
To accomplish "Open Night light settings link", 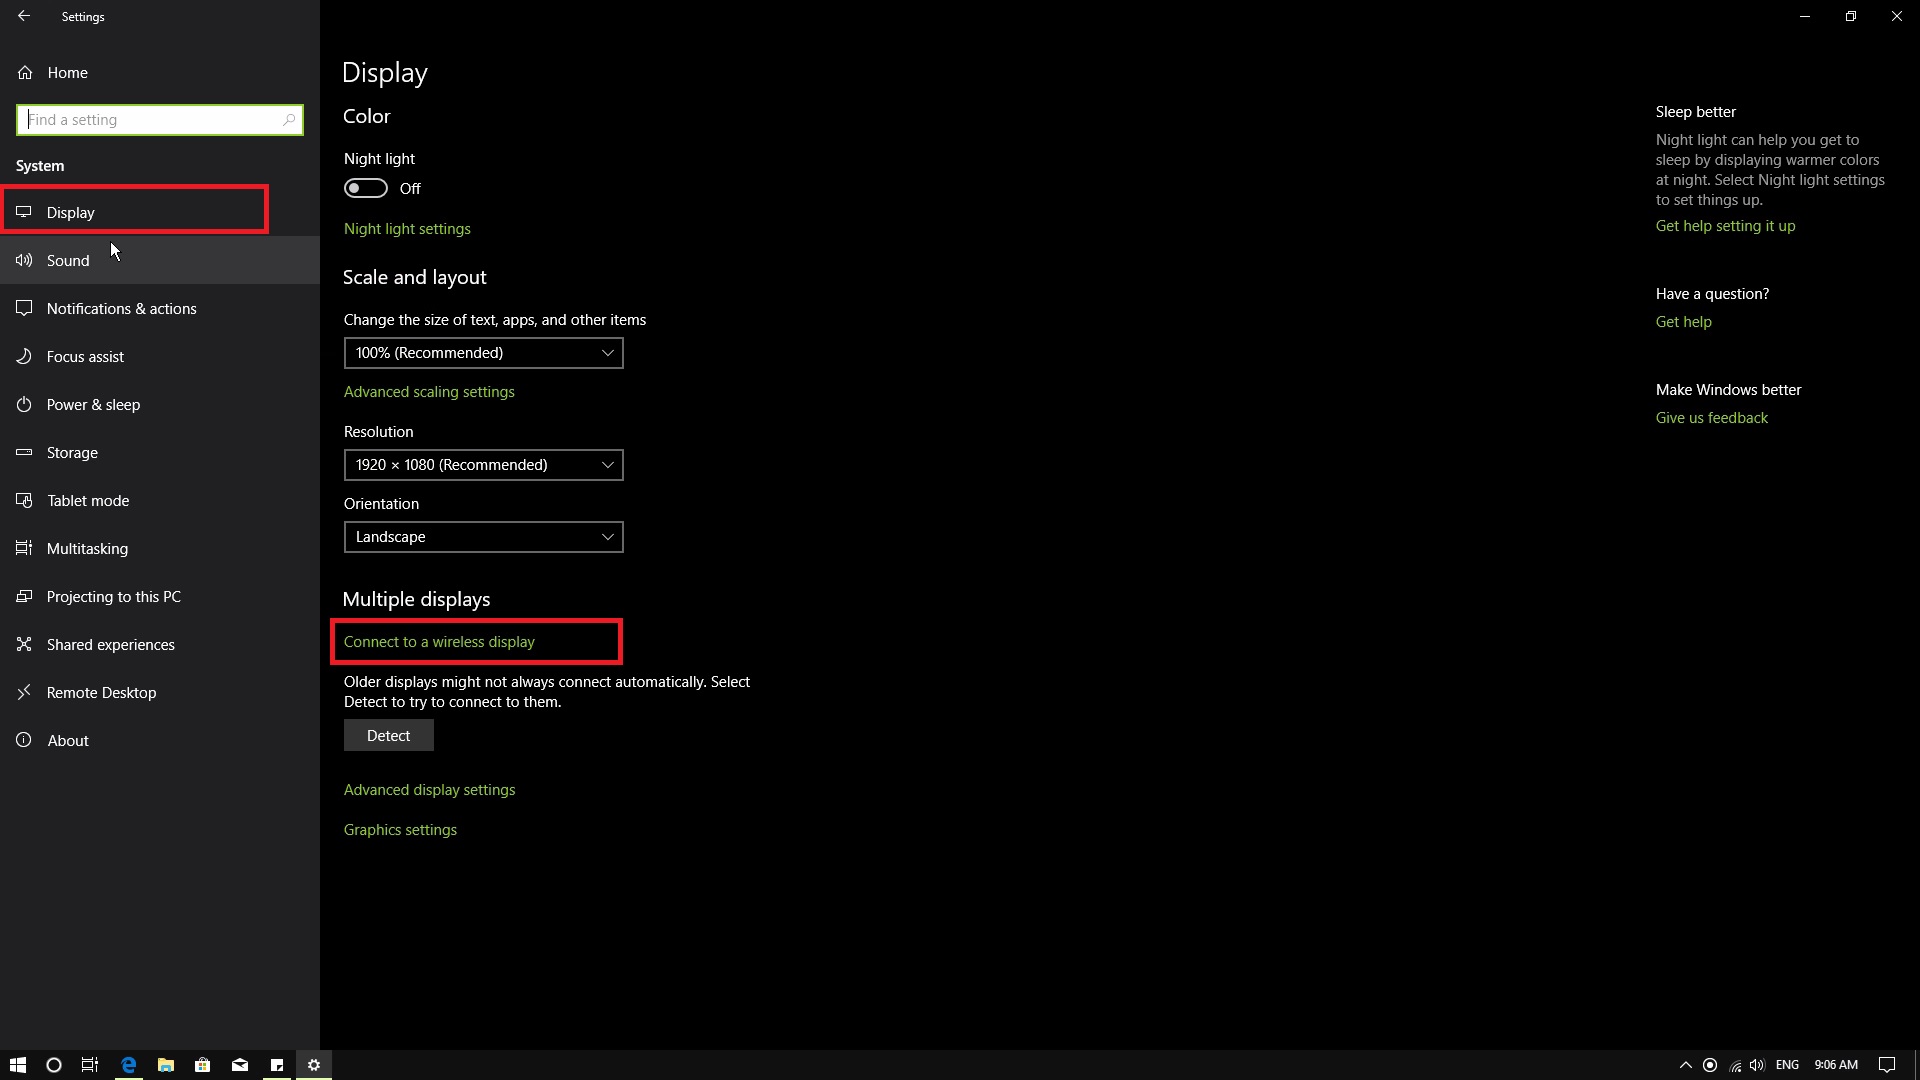I will point(407,229).
